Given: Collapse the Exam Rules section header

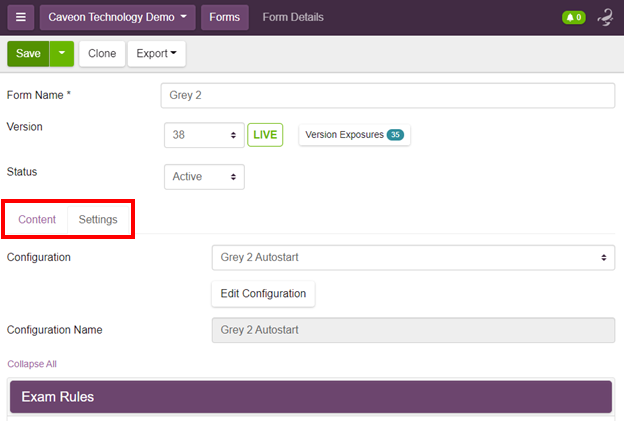Looking at the screenshot, I should coord(311,397).
